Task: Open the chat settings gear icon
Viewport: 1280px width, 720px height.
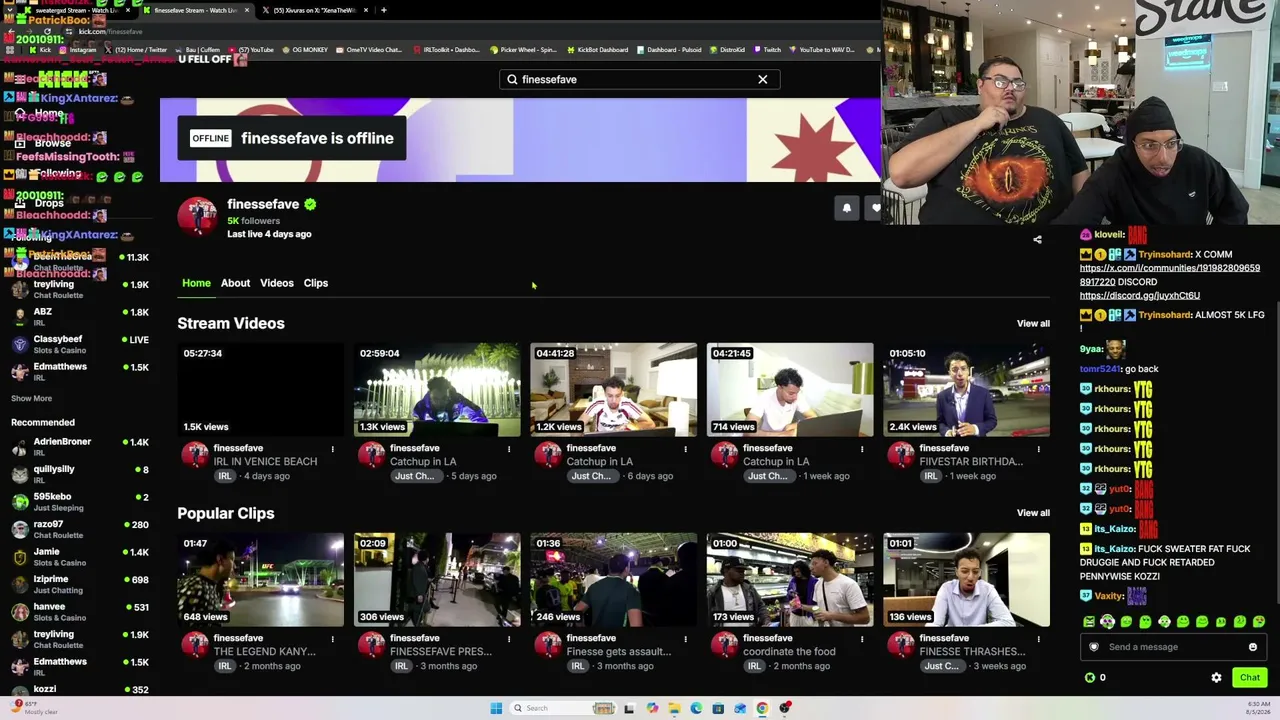Action: (x=1216, y=677)
